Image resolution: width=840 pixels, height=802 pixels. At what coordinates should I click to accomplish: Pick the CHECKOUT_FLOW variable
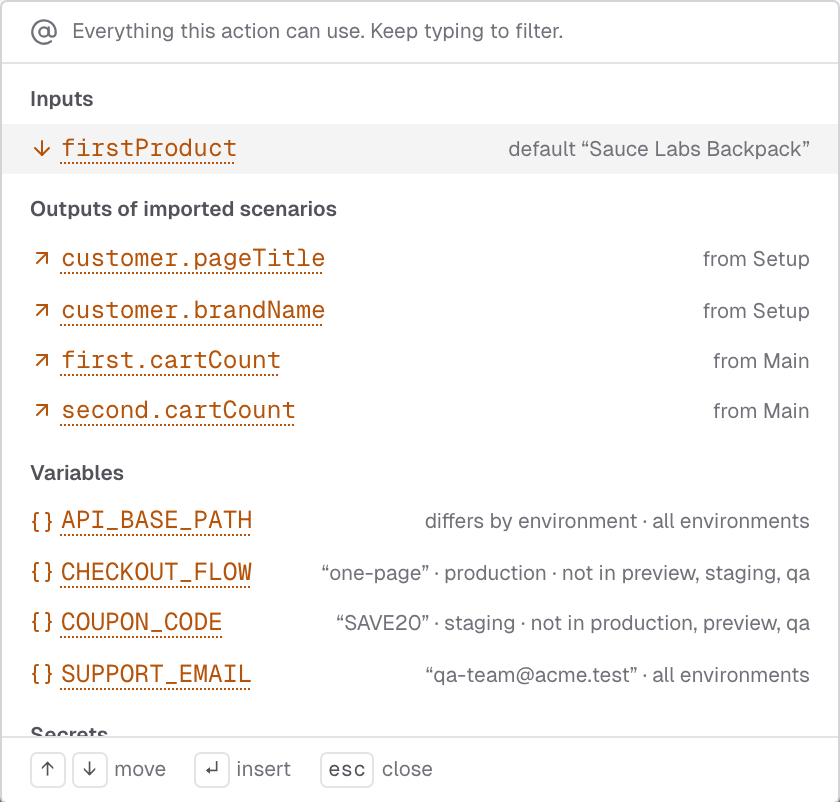[x=420, y=573]
